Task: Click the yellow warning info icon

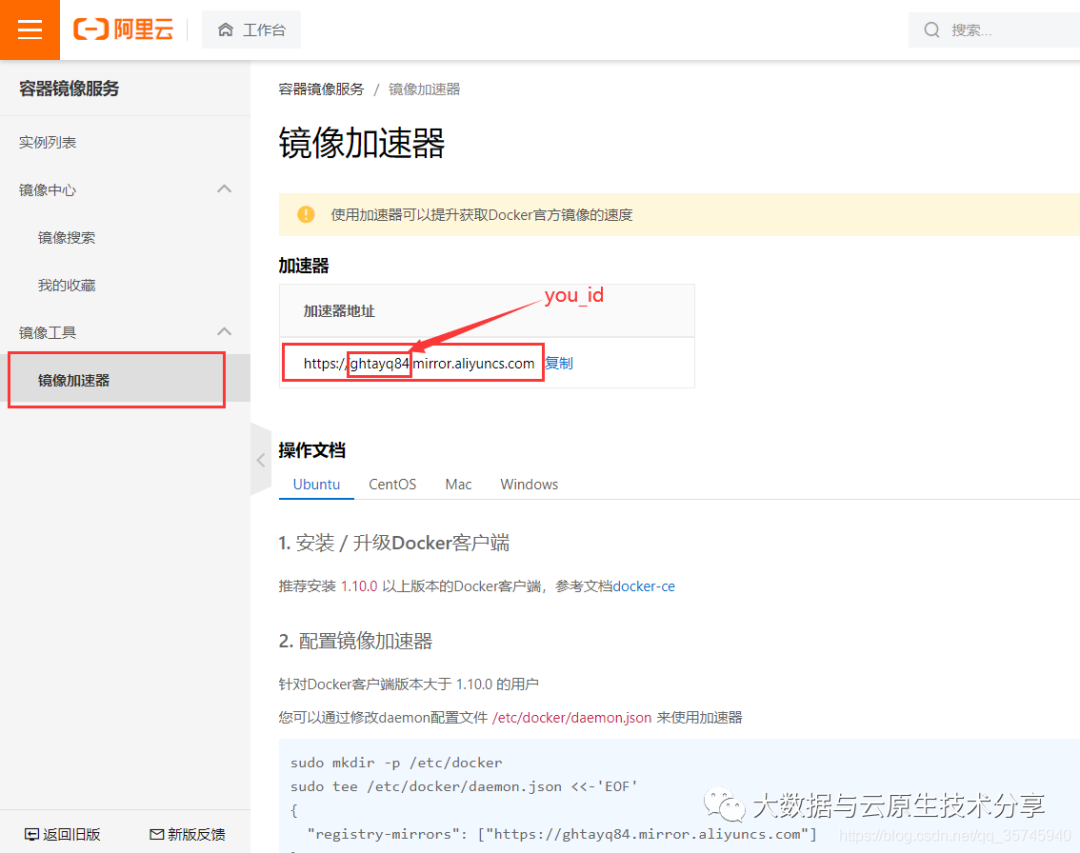Action: (306, 214)
